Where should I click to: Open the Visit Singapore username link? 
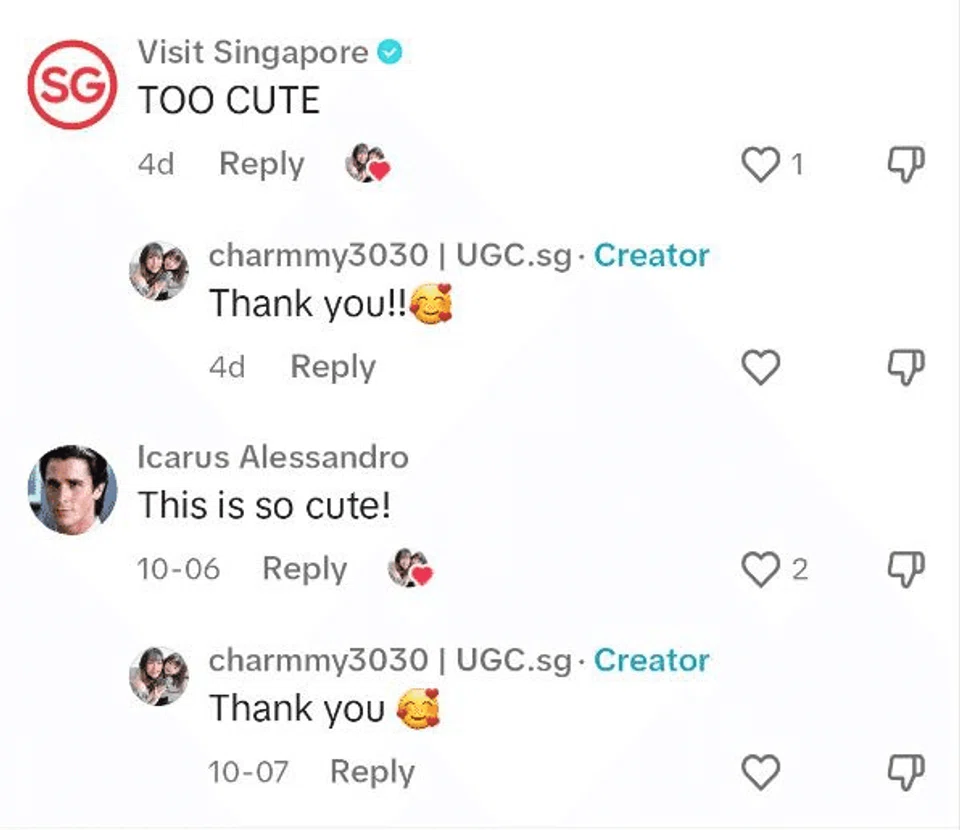[252, 52]
